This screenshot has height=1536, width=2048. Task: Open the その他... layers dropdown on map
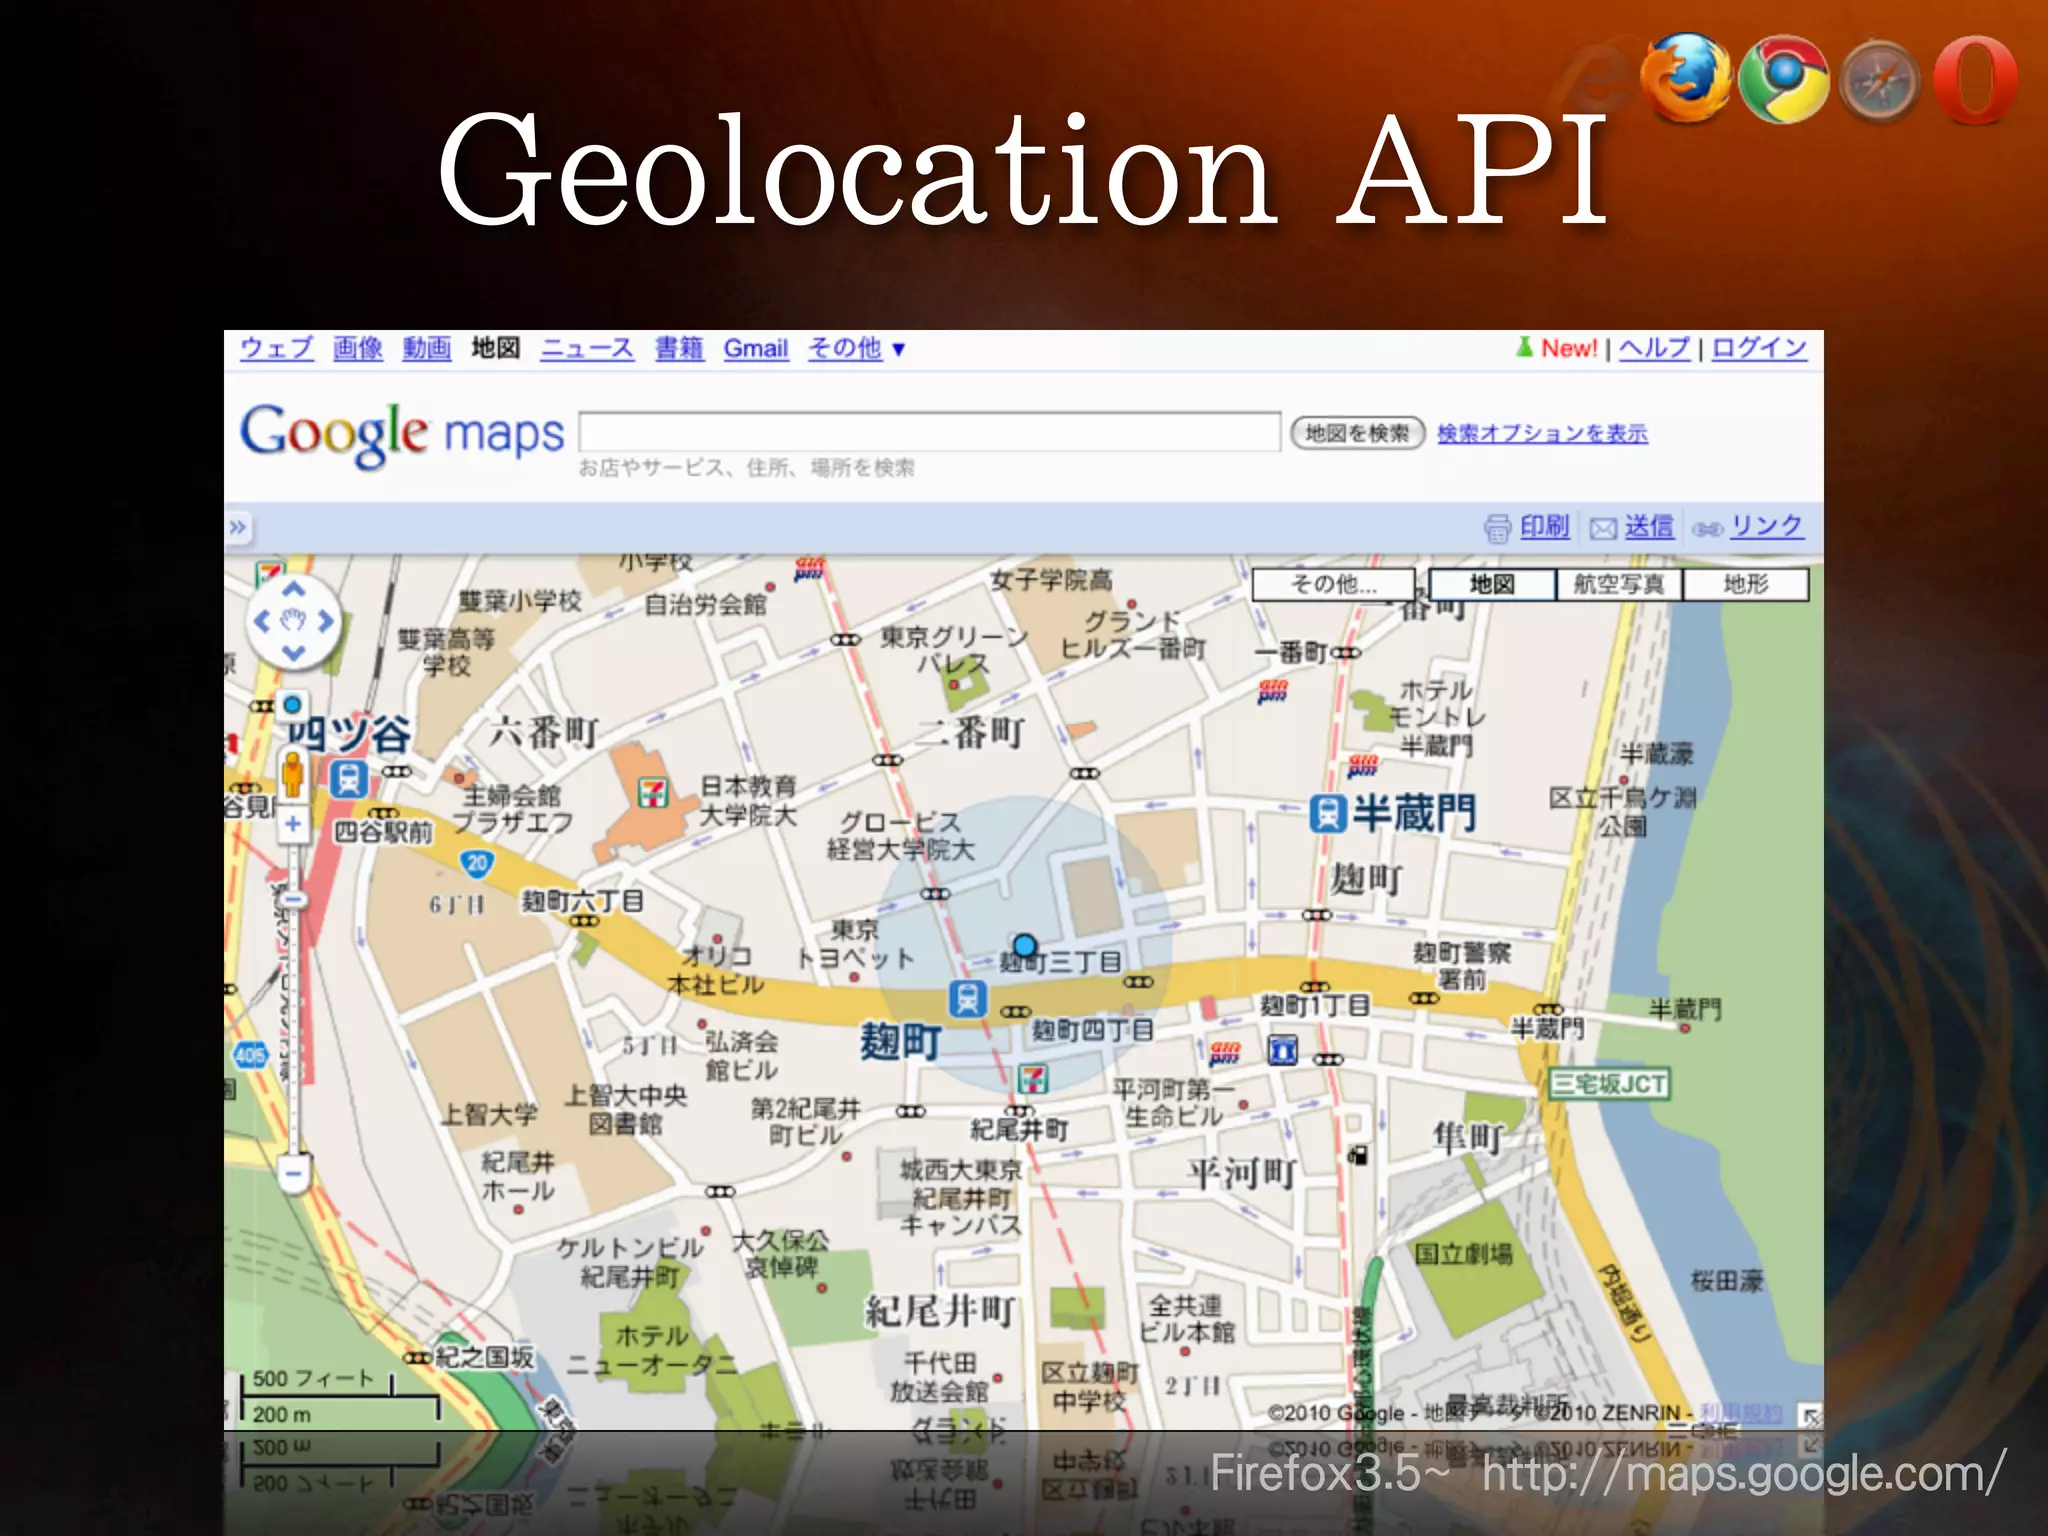coord(1333,585)
